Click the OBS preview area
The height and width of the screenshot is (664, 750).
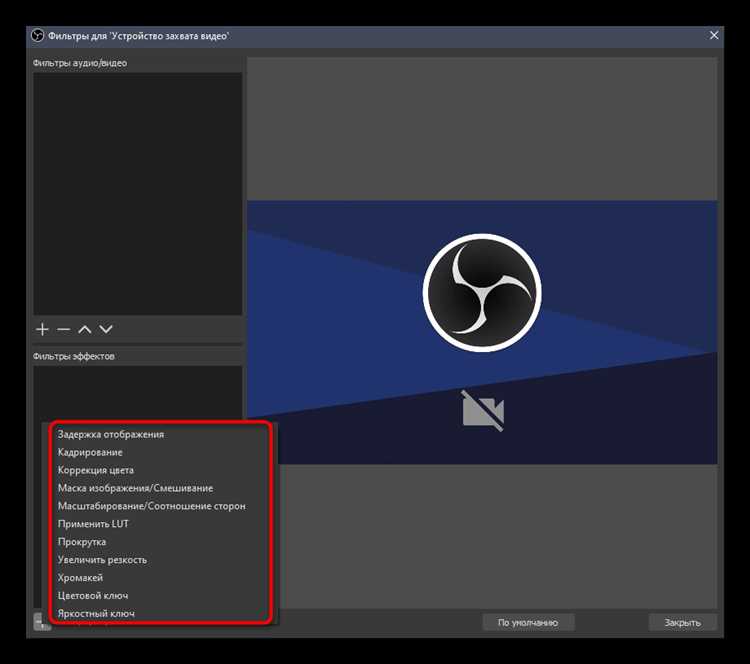click(x=482, y=332)
